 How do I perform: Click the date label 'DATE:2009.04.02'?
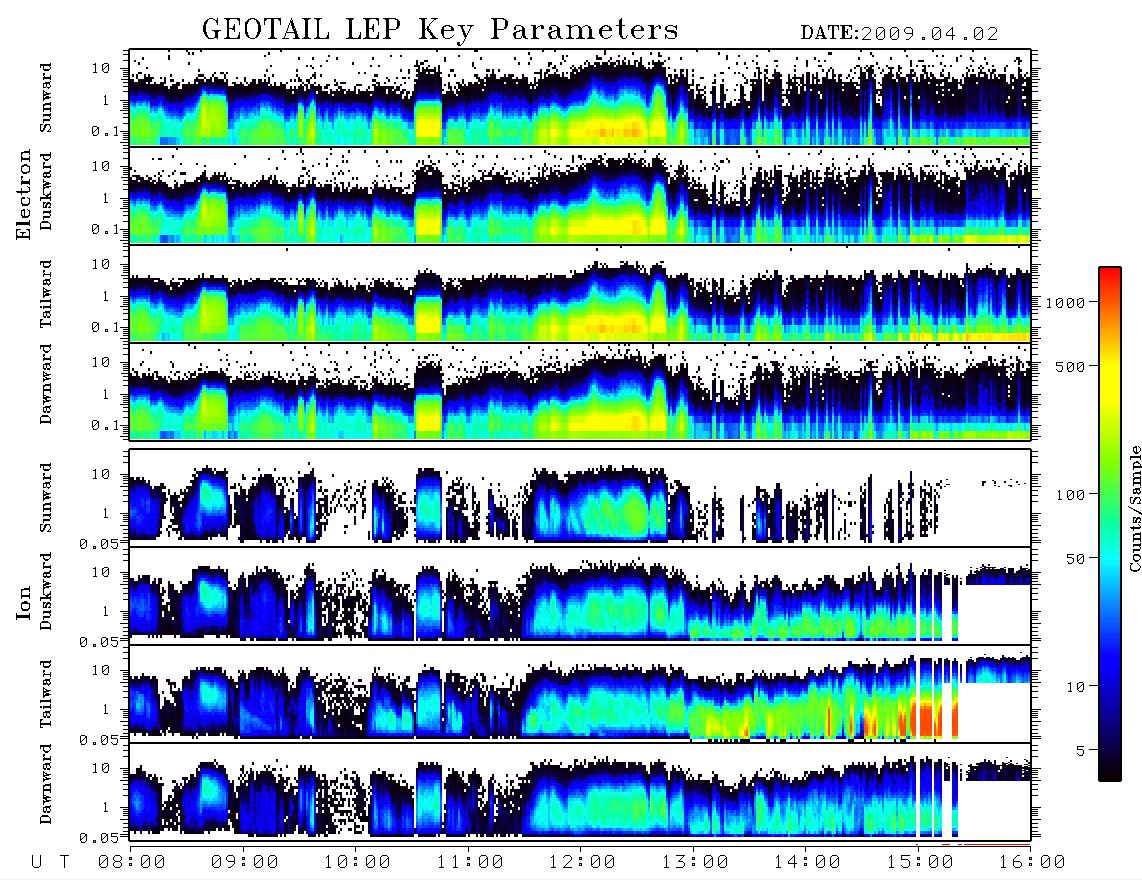click(x=899, y=34)
